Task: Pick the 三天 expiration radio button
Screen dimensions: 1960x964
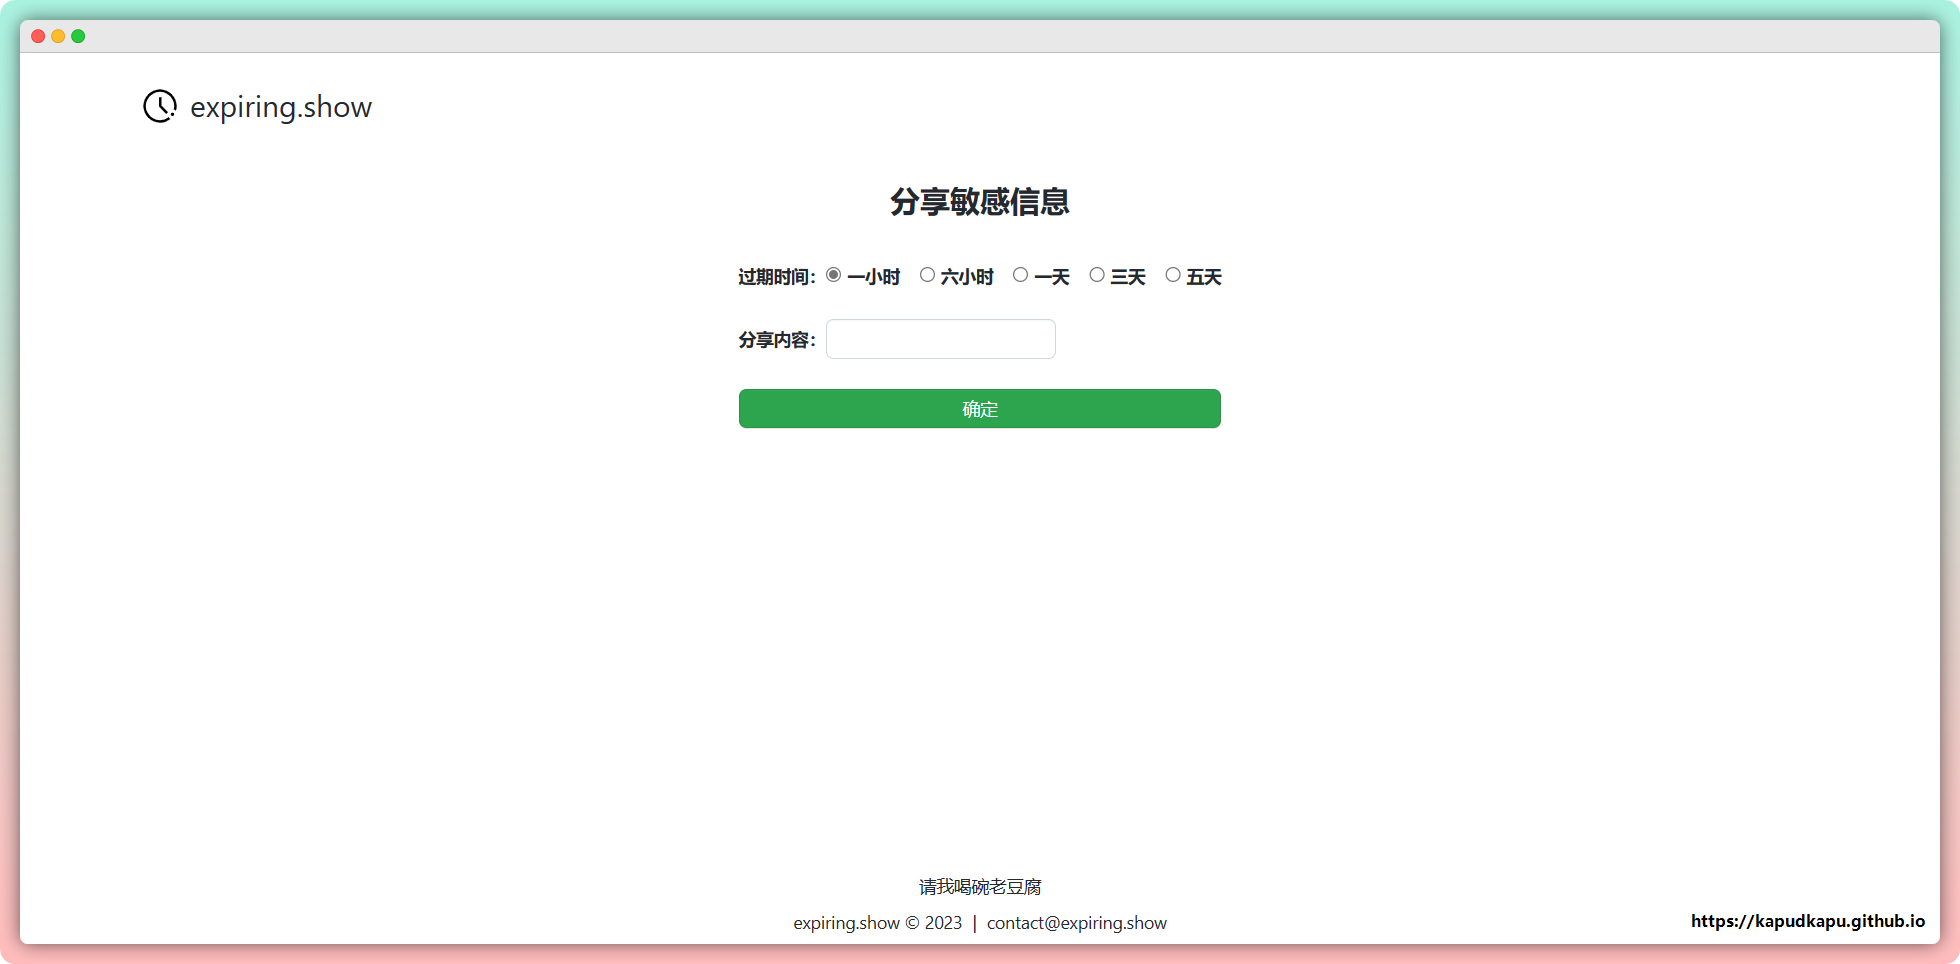Action: 1097,275
